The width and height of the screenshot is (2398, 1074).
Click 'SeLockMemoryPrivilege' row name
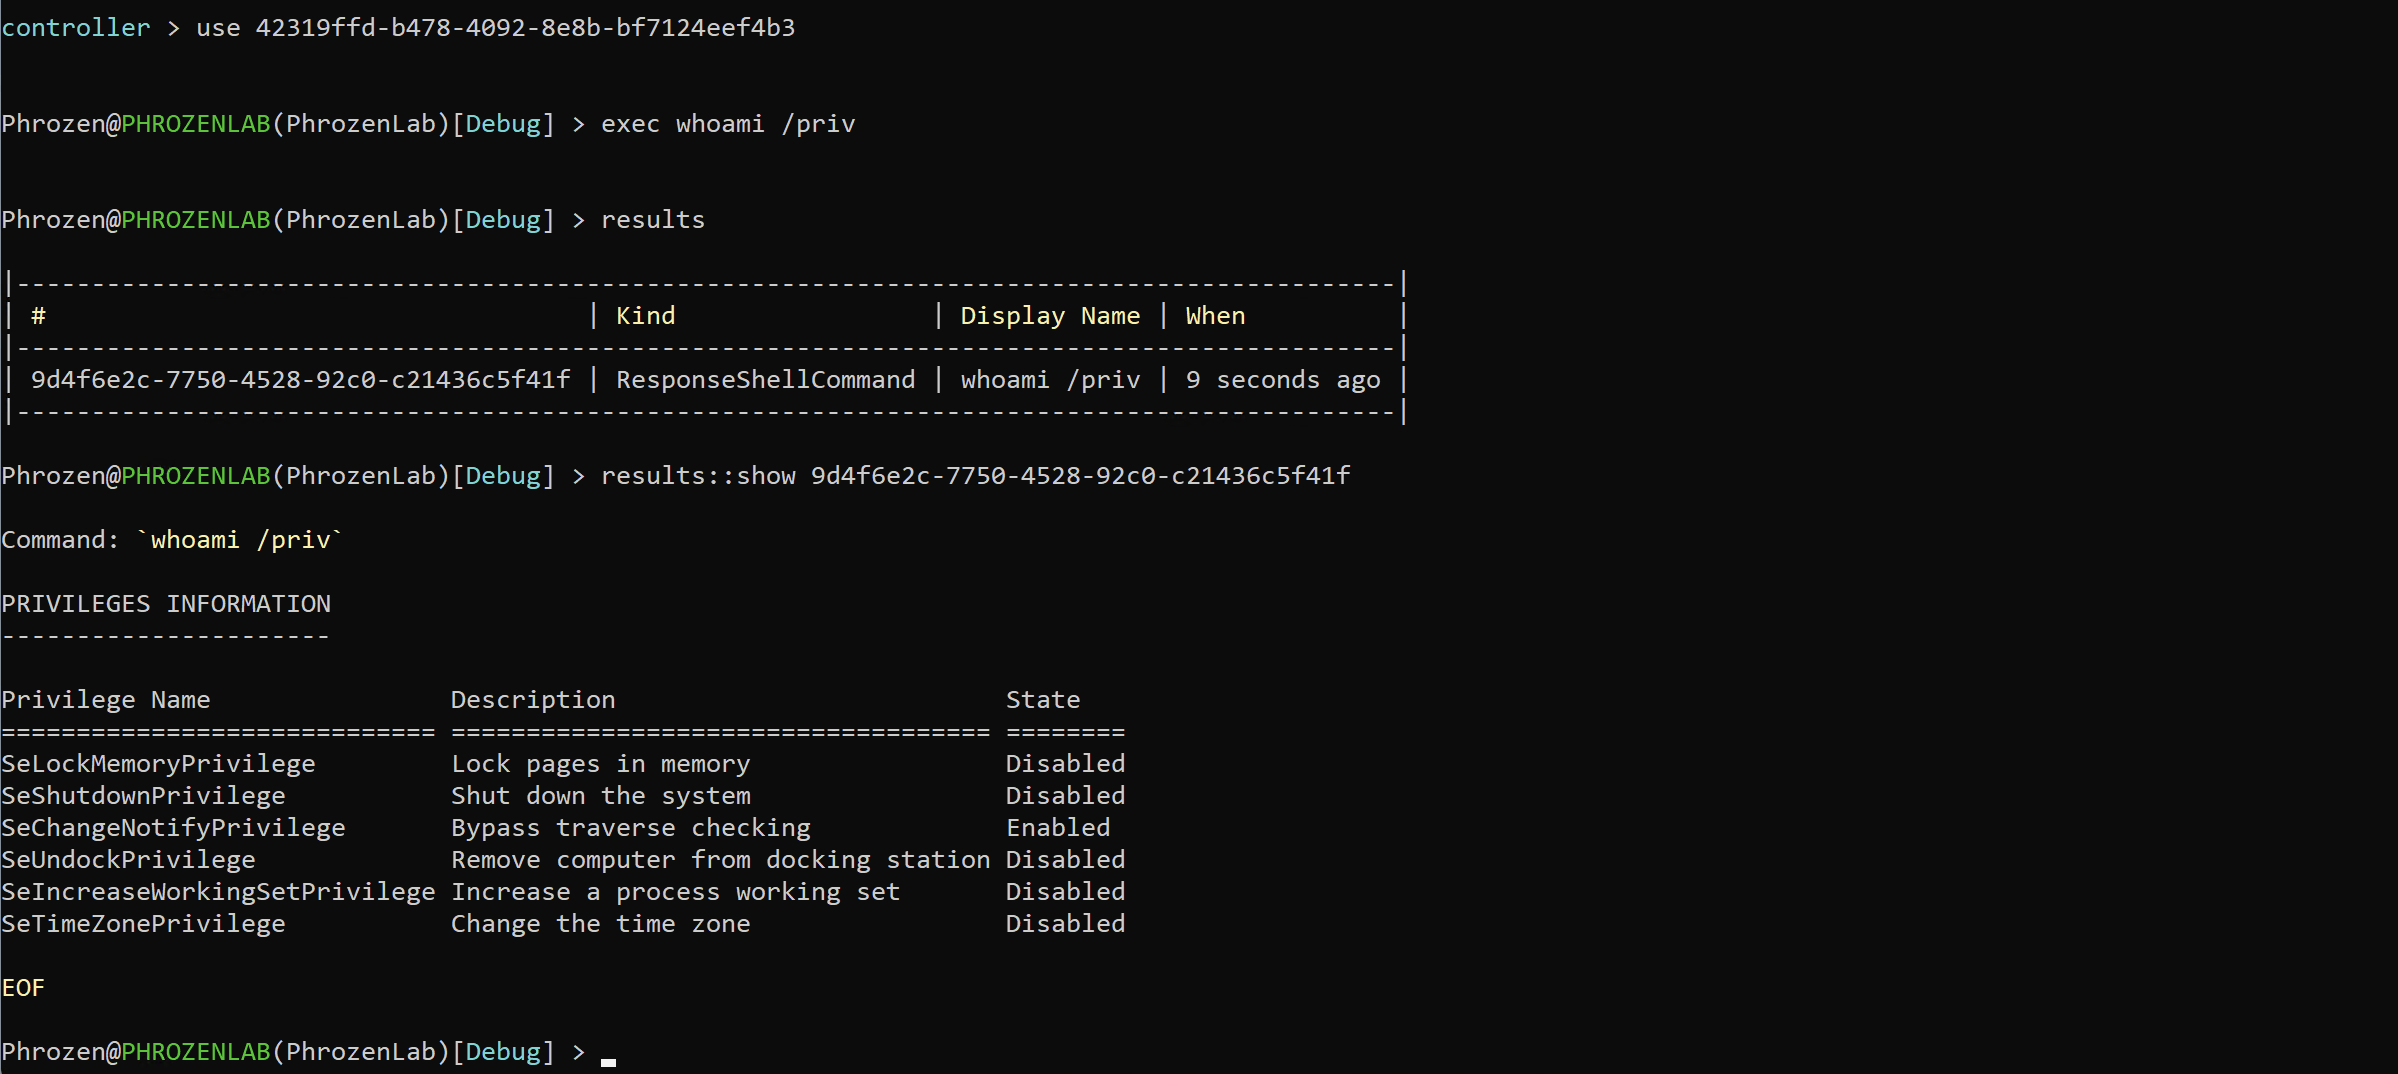pos(158,764)
